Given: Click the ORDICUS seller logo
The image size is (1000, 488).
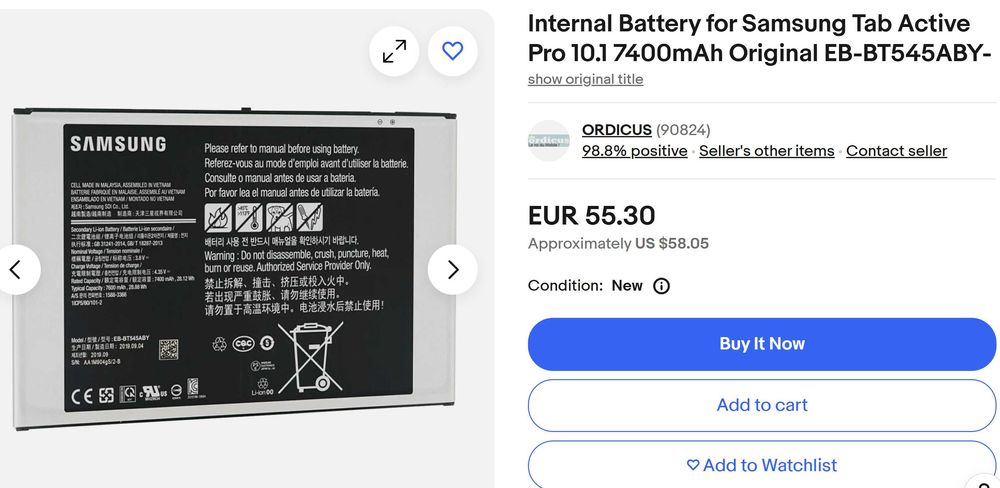Looking at the screenshot, I should point(549,141).
